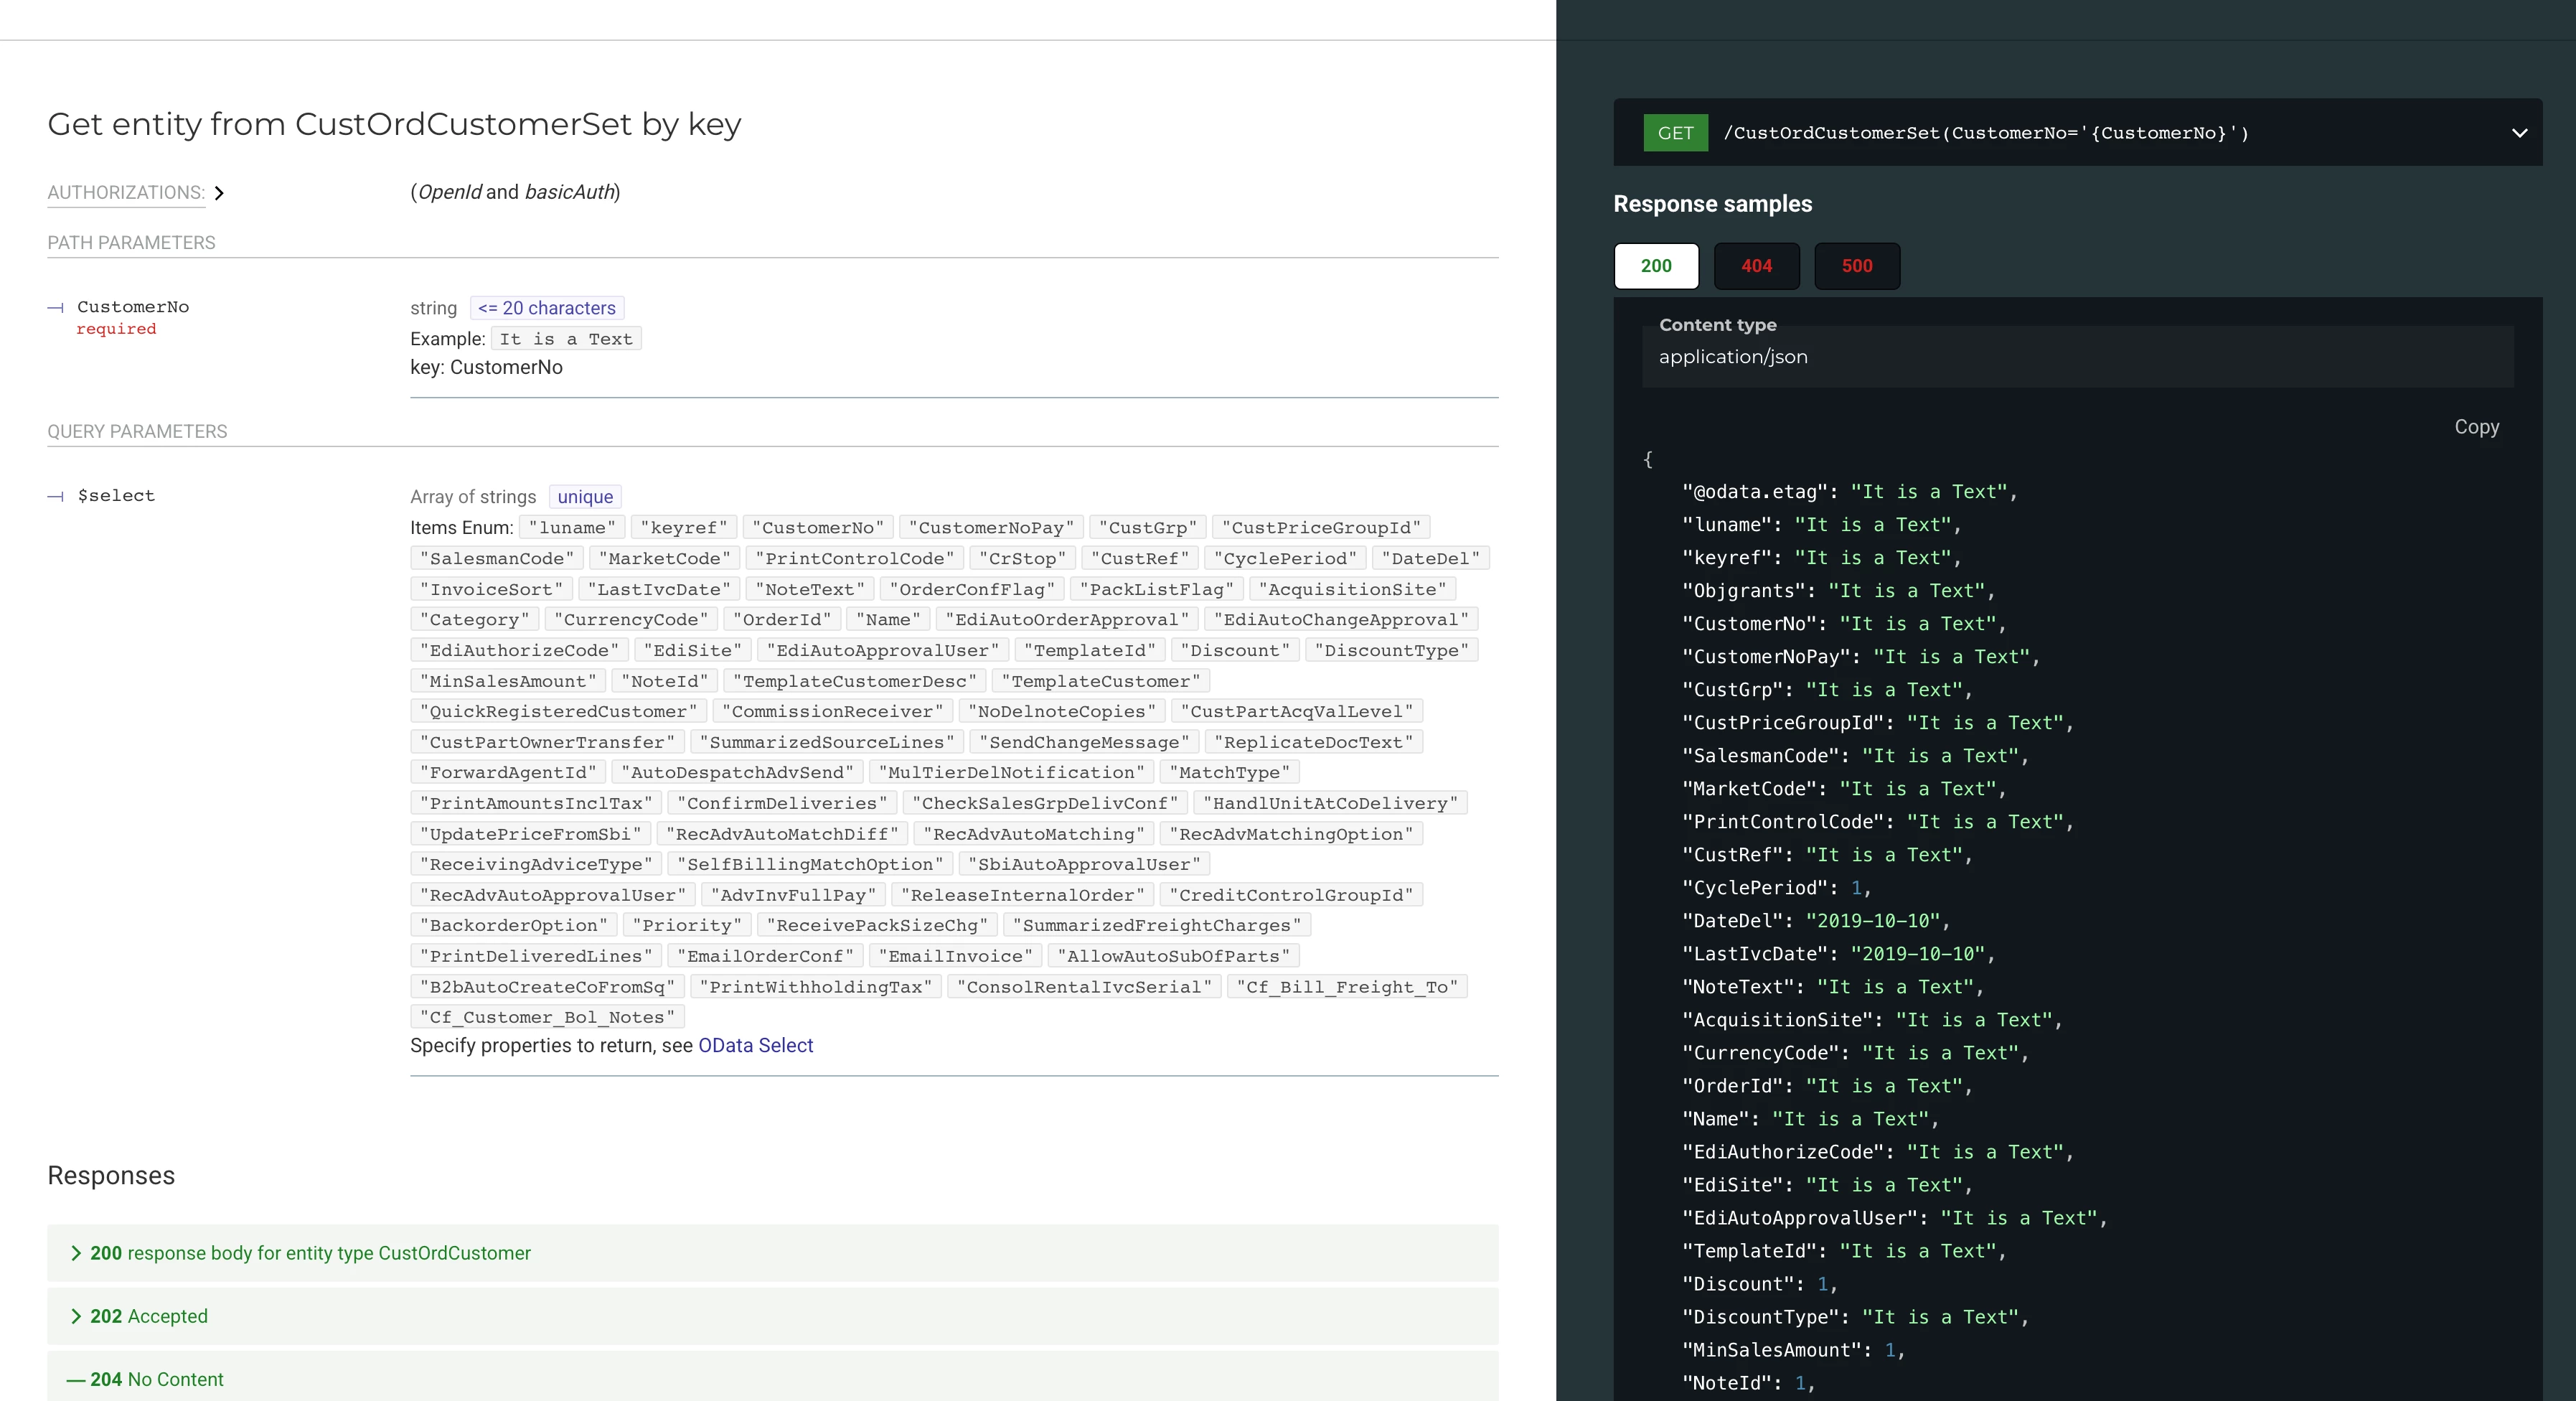Click the "DiscountType" enum item
Image resolution: width=2576 pixels, height=1401 pixels.
click(x=1391, y=650)
